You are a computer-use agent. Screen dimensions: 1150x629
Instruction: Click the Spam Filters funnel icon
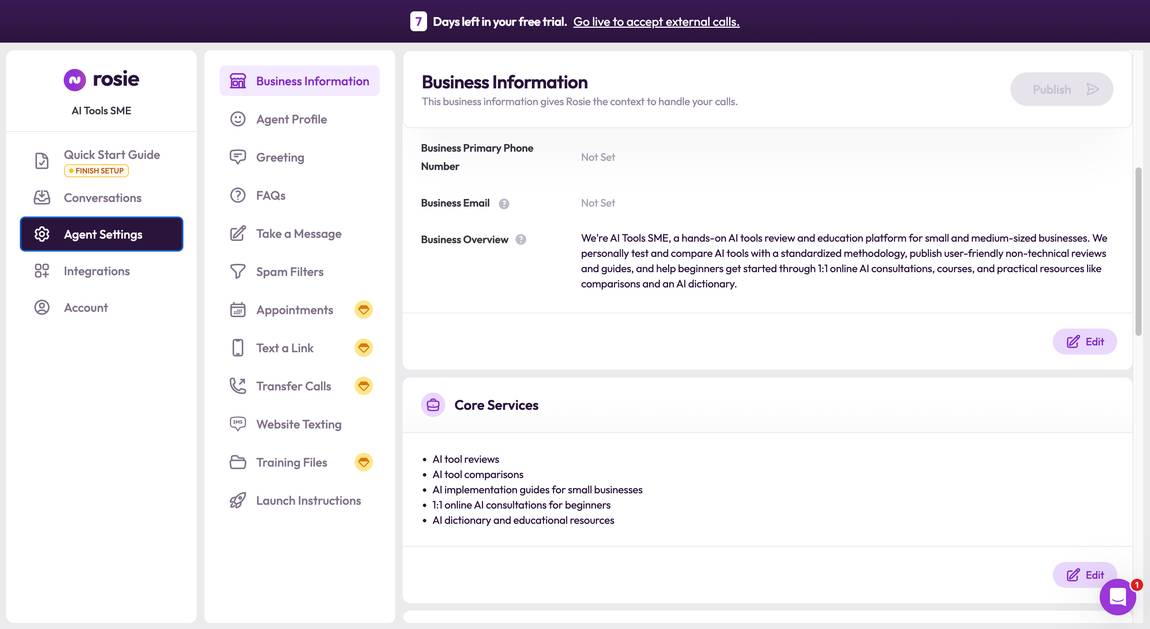click(238, 271)
